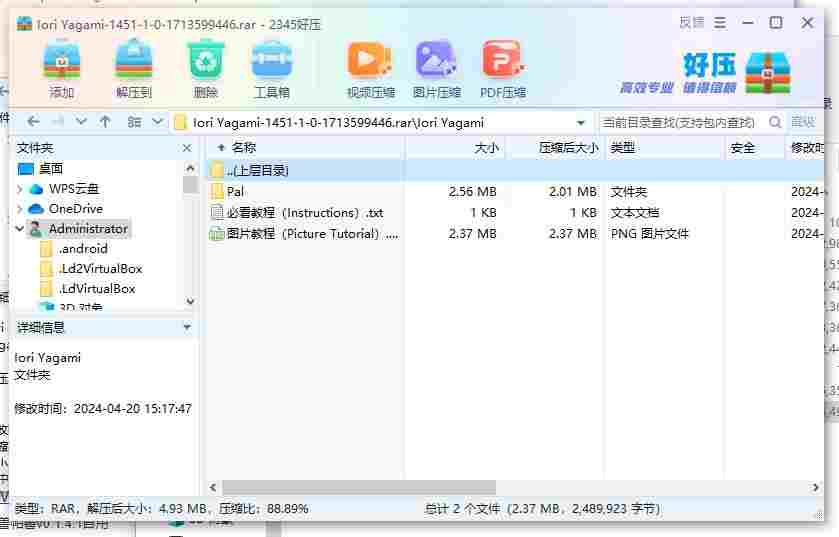839x537 pixels.
Task: Collapse the Administrator tree node
Action: [20, 229]
